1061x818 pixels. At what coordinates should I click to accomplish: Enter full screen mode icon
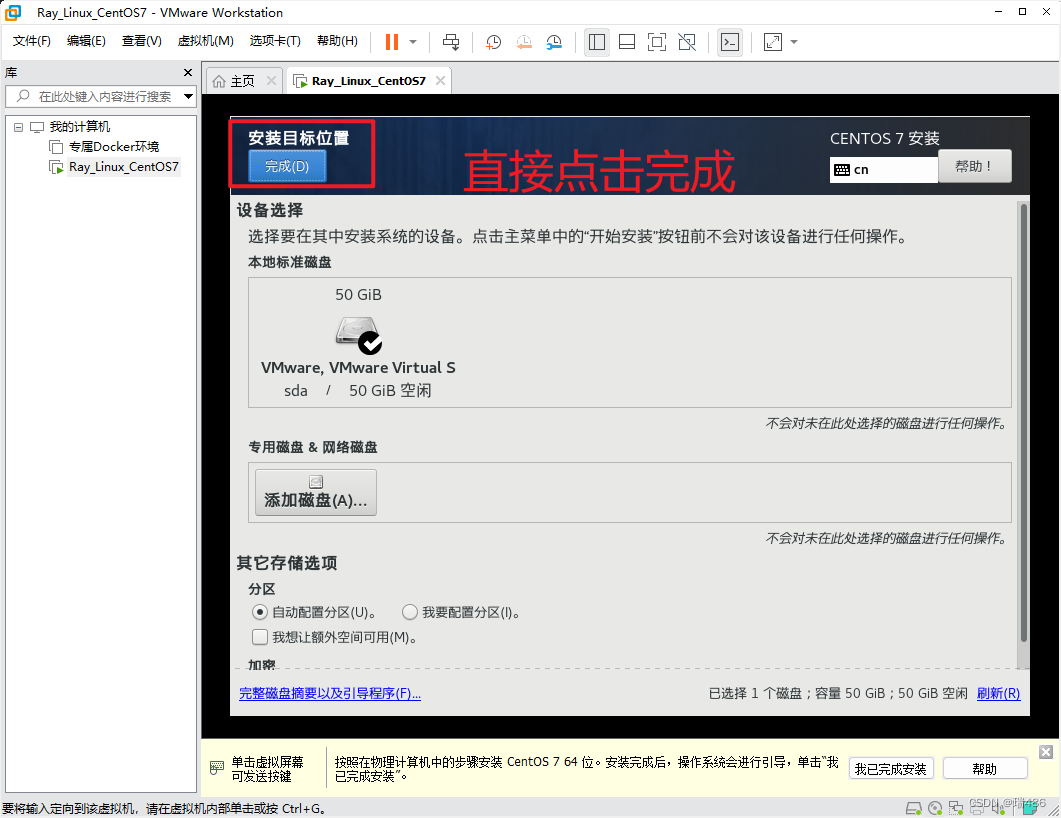click(657, 42)
